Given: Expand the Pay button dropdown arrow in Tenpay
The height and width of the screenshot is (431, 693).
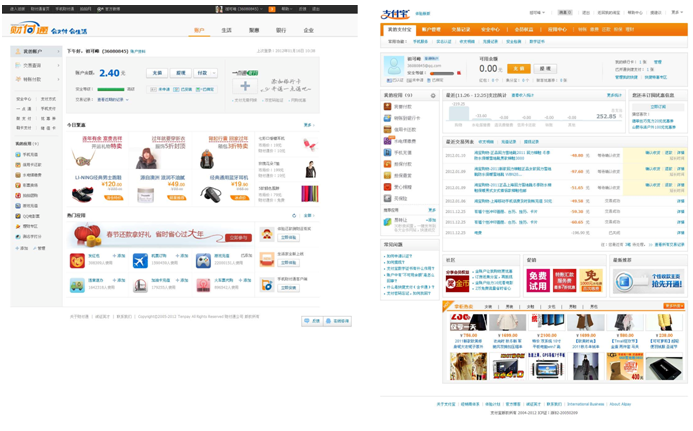Looking at the screenshot, I should point(214,73).
